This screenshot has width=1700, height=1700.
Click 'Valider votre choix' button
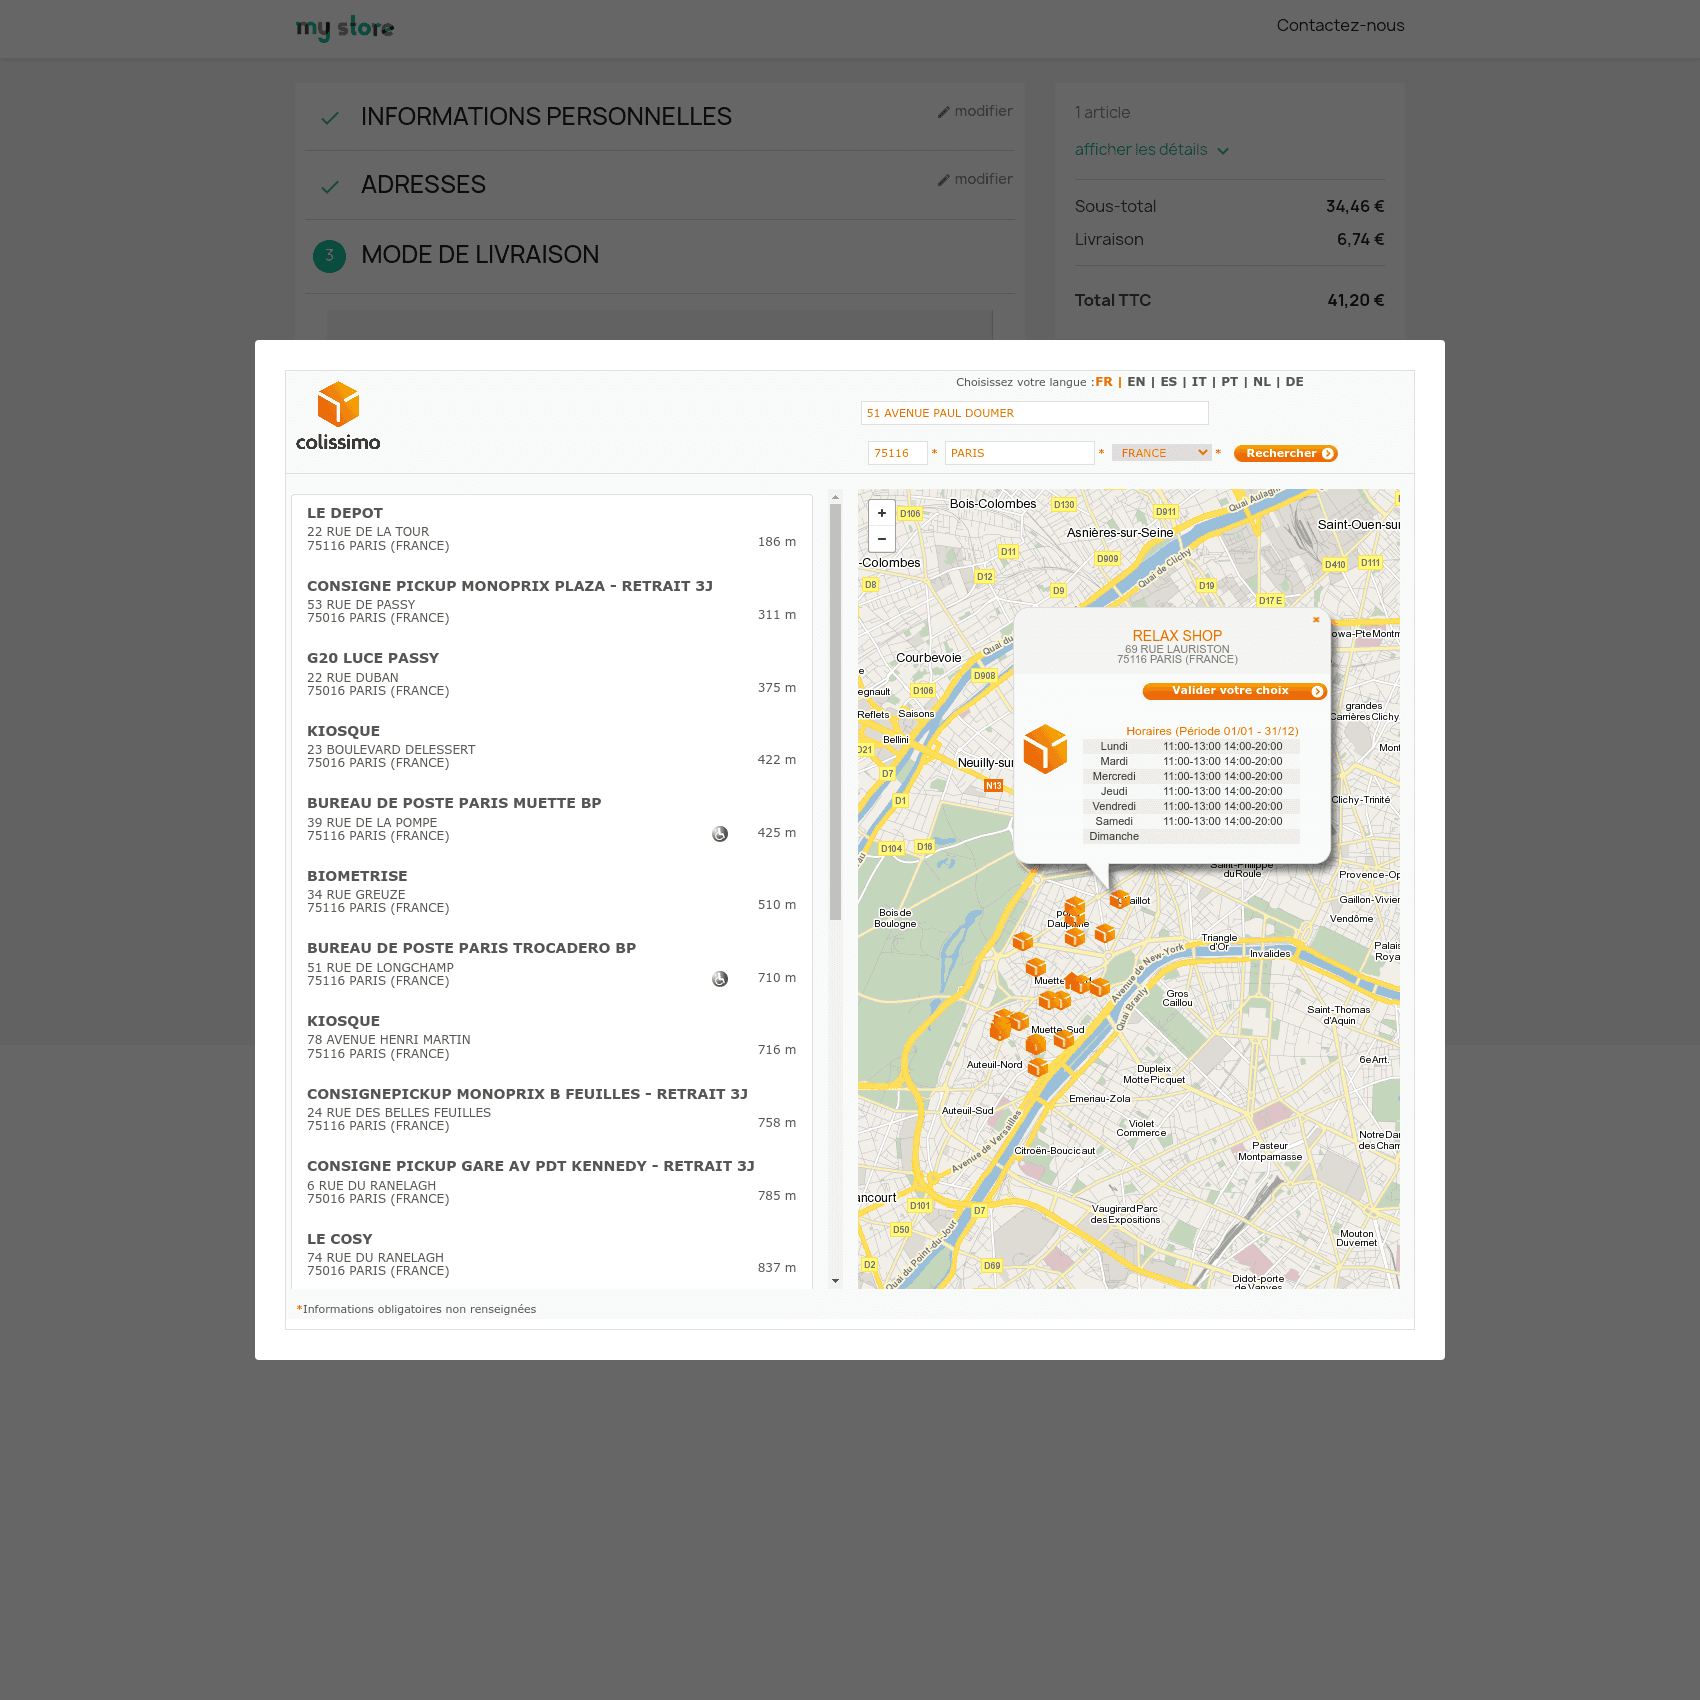click(x=1234, y=691)
